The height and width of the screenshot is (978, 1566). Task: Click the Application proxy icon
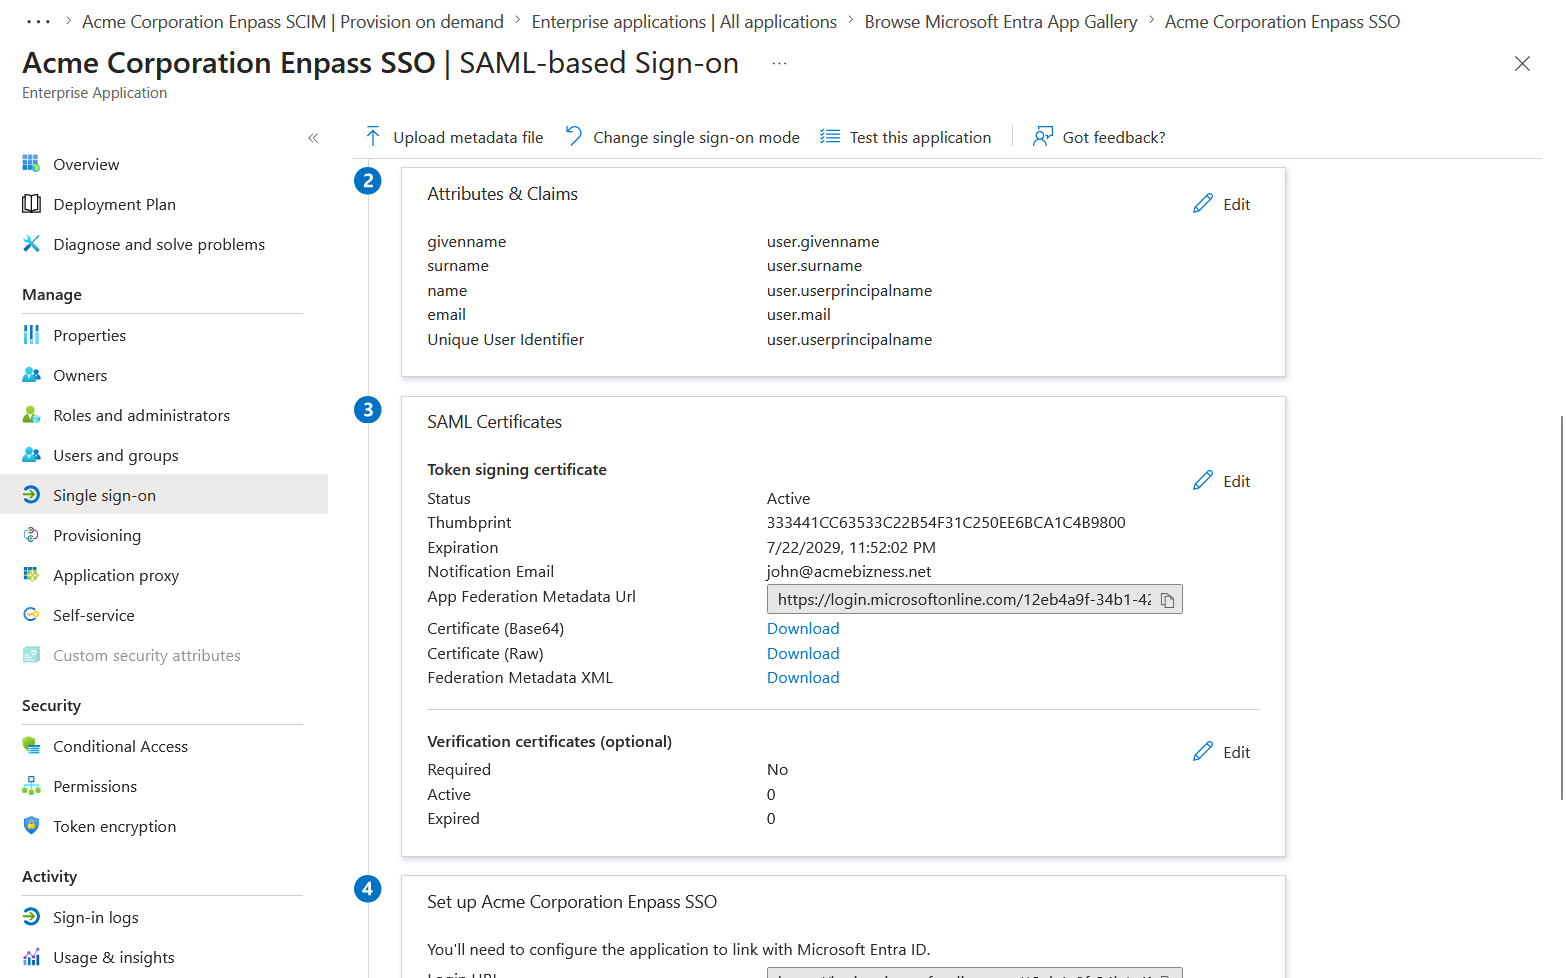pyautogui.click(x=31, y=575)
